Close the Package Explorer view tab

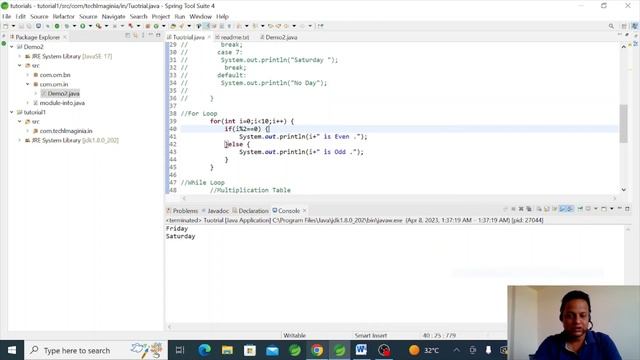click(65, 37)
